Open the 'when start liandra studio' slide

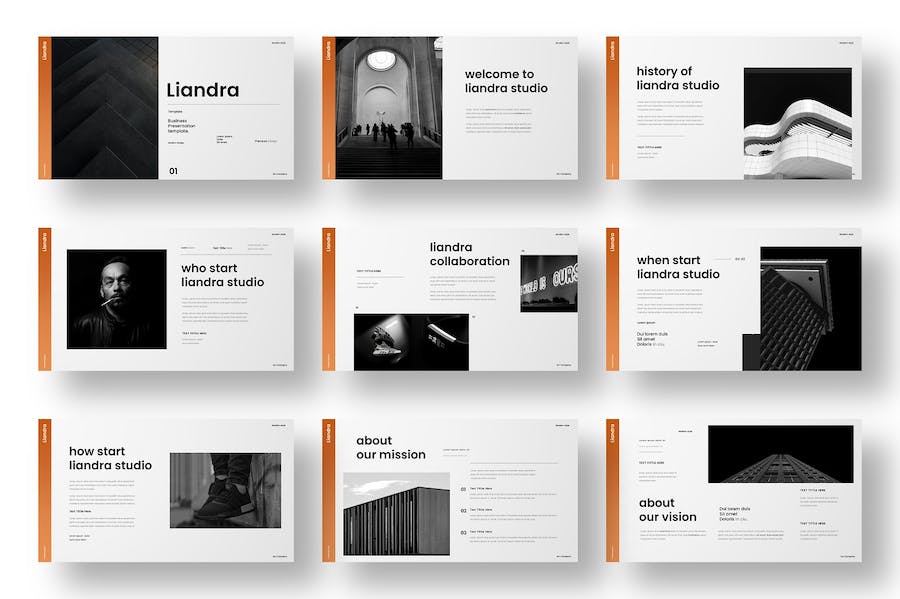coord(734,299)
